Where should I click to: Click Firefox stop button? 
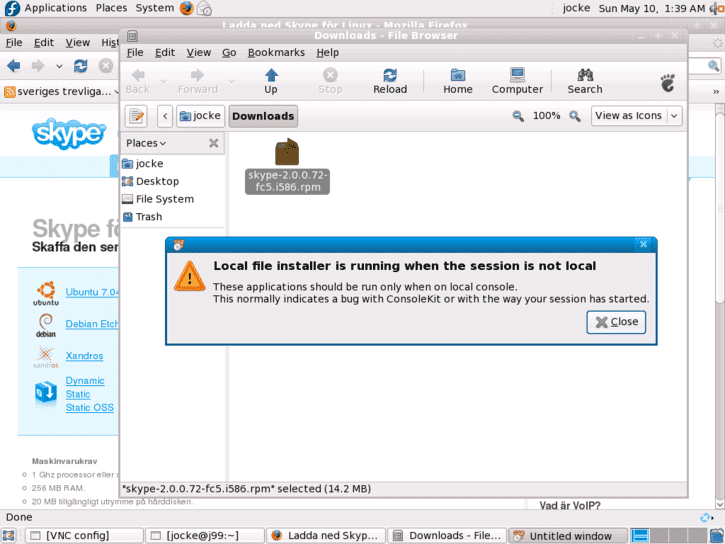(105, 66)
